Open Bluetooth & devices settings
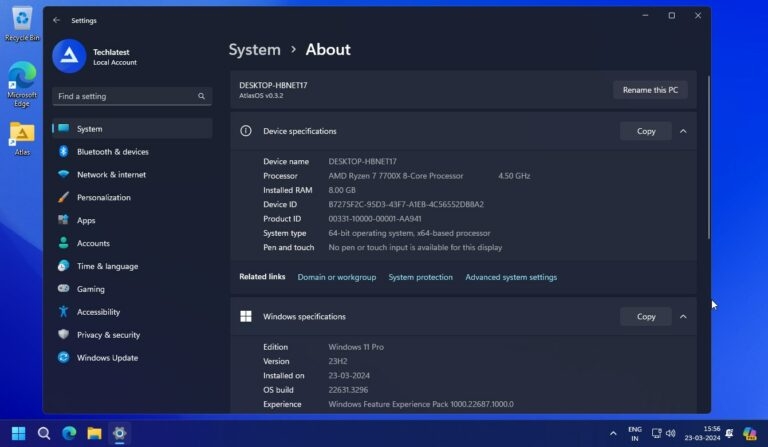The height and width of the screenshot is (447, 768). [x=132, y=152]
